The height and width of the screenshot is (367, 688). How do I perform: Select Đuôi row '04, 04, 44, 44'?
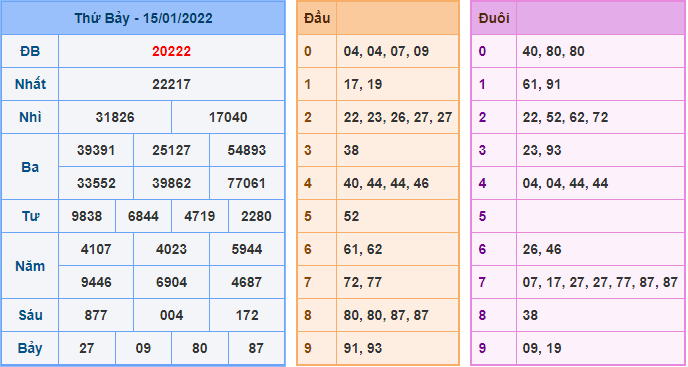[x=565, y=183]
